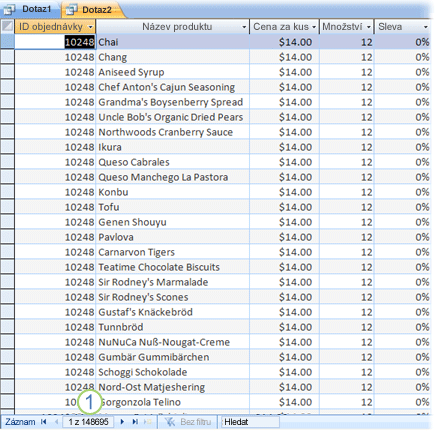The height and width of the screenshot is (432, 435).
Task: Click the Hledat search box
Action: (251, 422)
